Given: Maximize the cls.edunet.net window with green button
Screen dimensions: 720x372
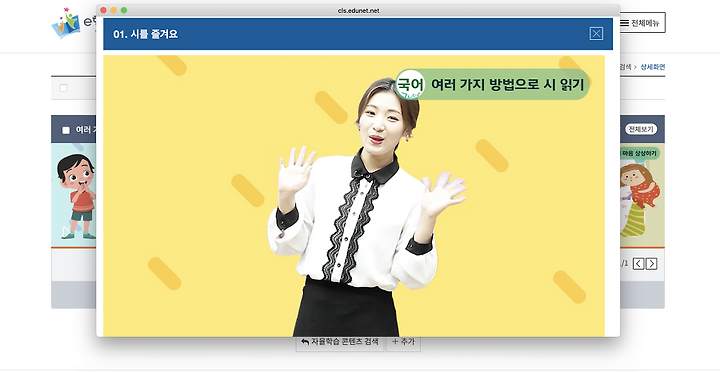Looking at the screenshot, I should [124, 10].
